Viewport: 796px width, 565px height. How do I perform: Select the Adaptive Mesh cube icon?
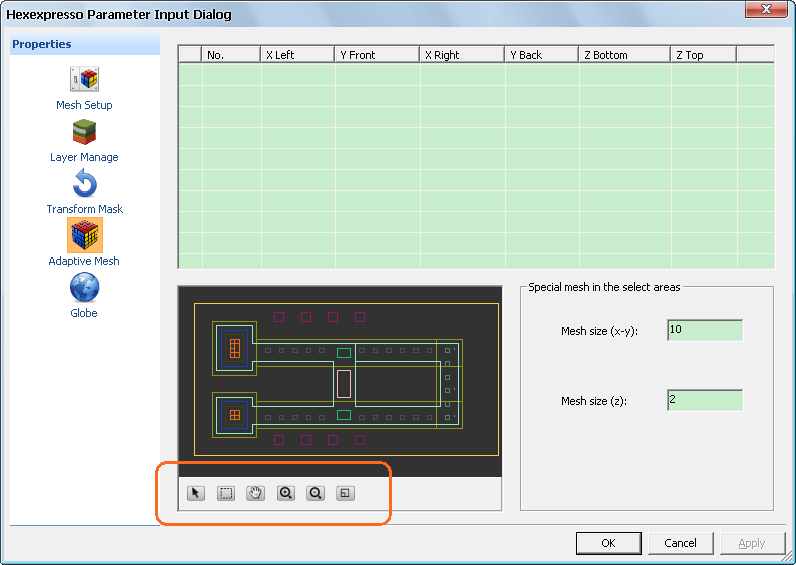(85, 235)
